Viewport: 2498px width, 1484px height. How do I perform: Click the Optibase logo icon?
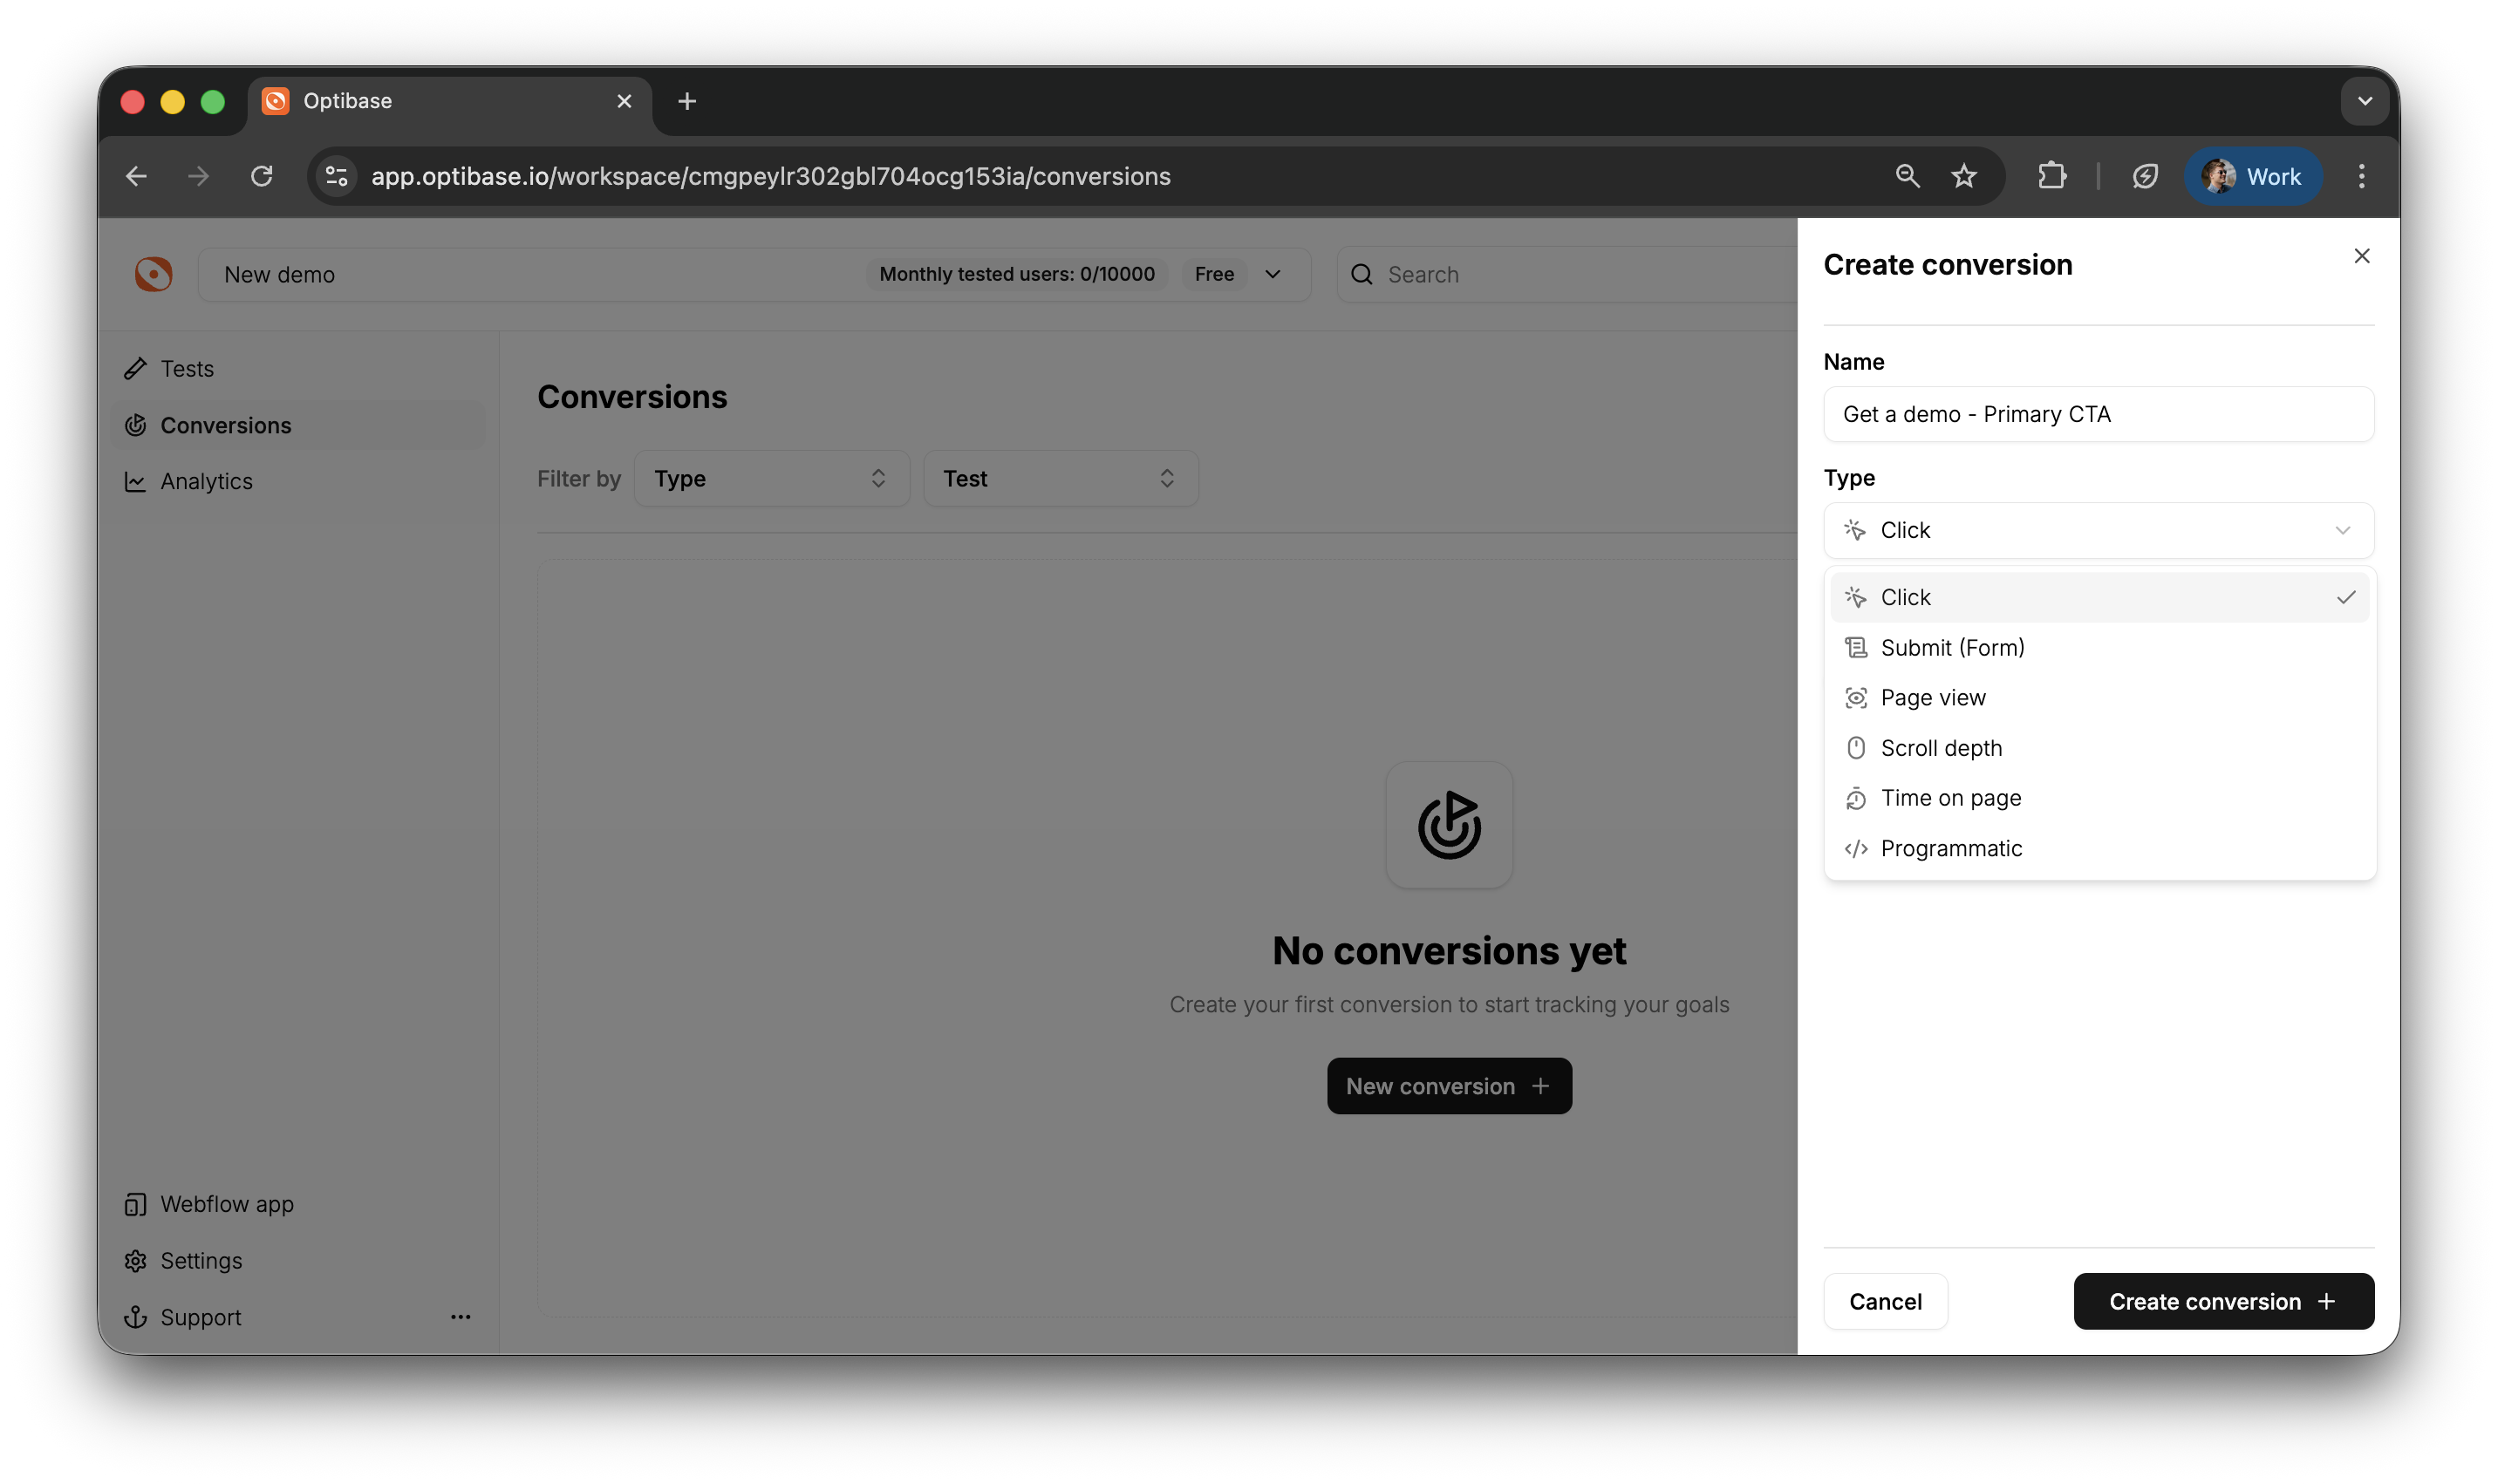[153, 274]
